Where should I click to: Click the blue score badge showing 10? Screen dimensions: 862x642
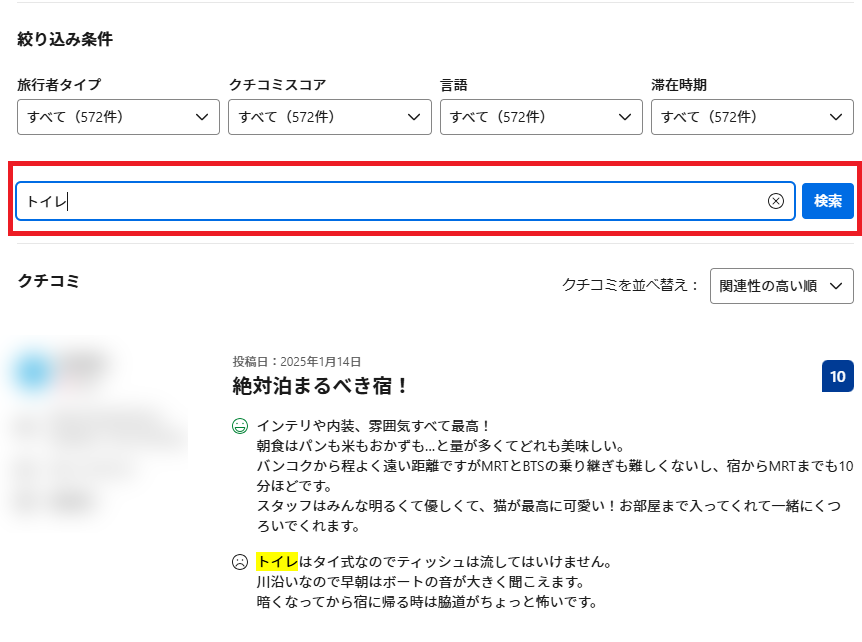837,376
